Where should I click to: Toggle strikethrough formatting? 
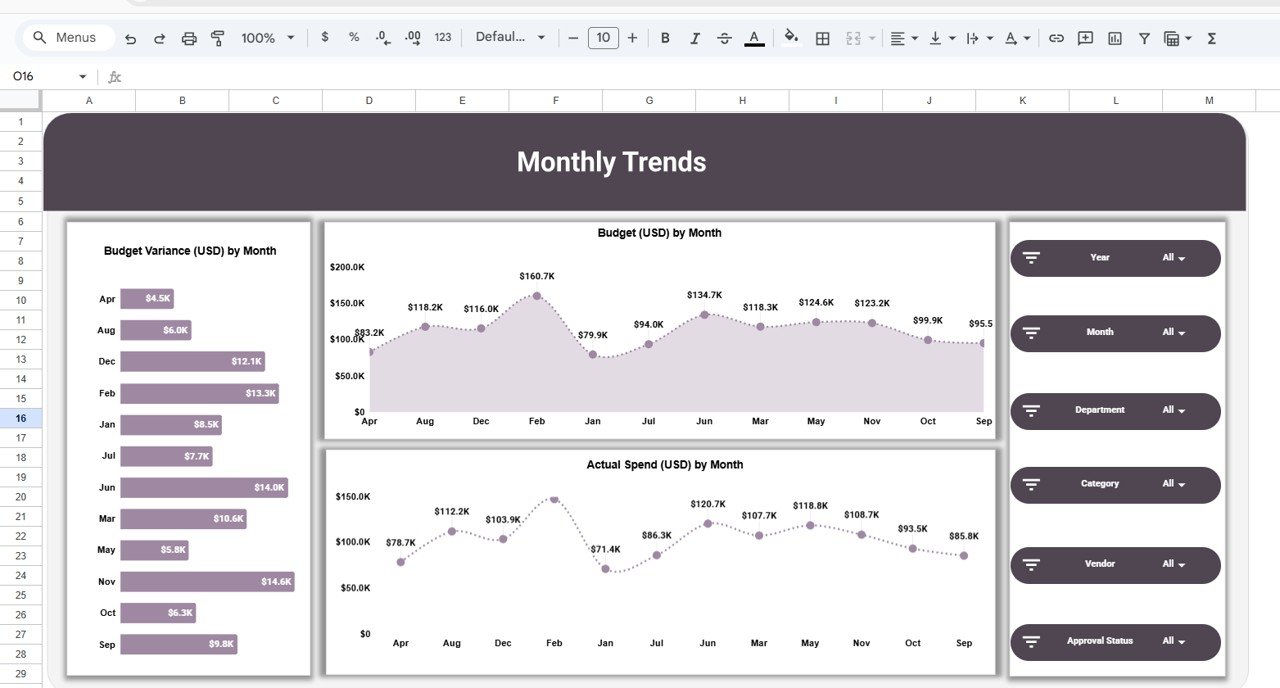(x=724, y=37)
